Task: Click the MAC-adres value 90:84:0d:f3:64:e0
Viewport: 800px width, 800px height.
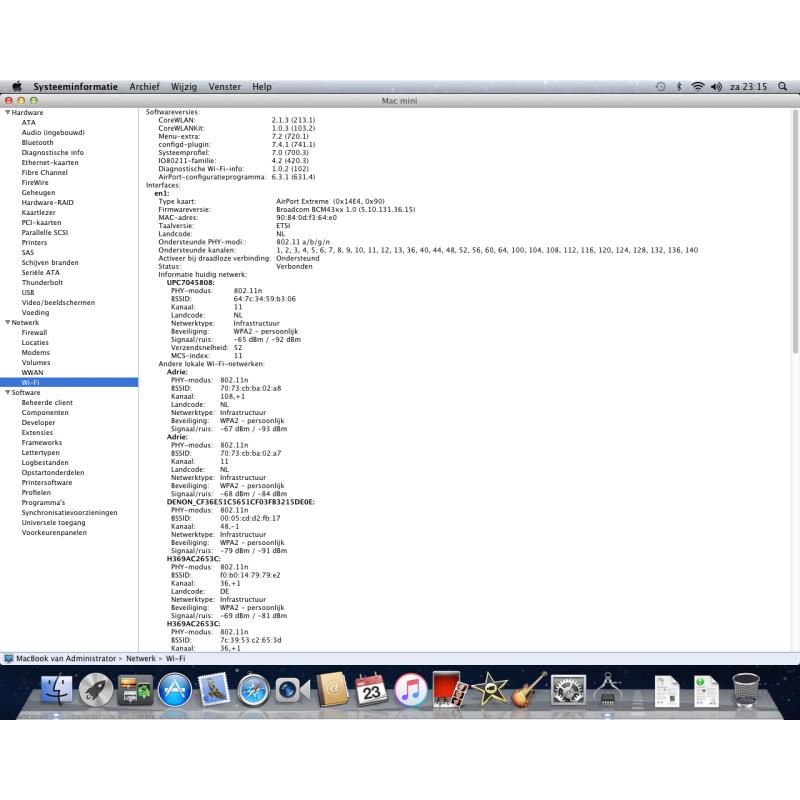Action: (x=307, y=217)
